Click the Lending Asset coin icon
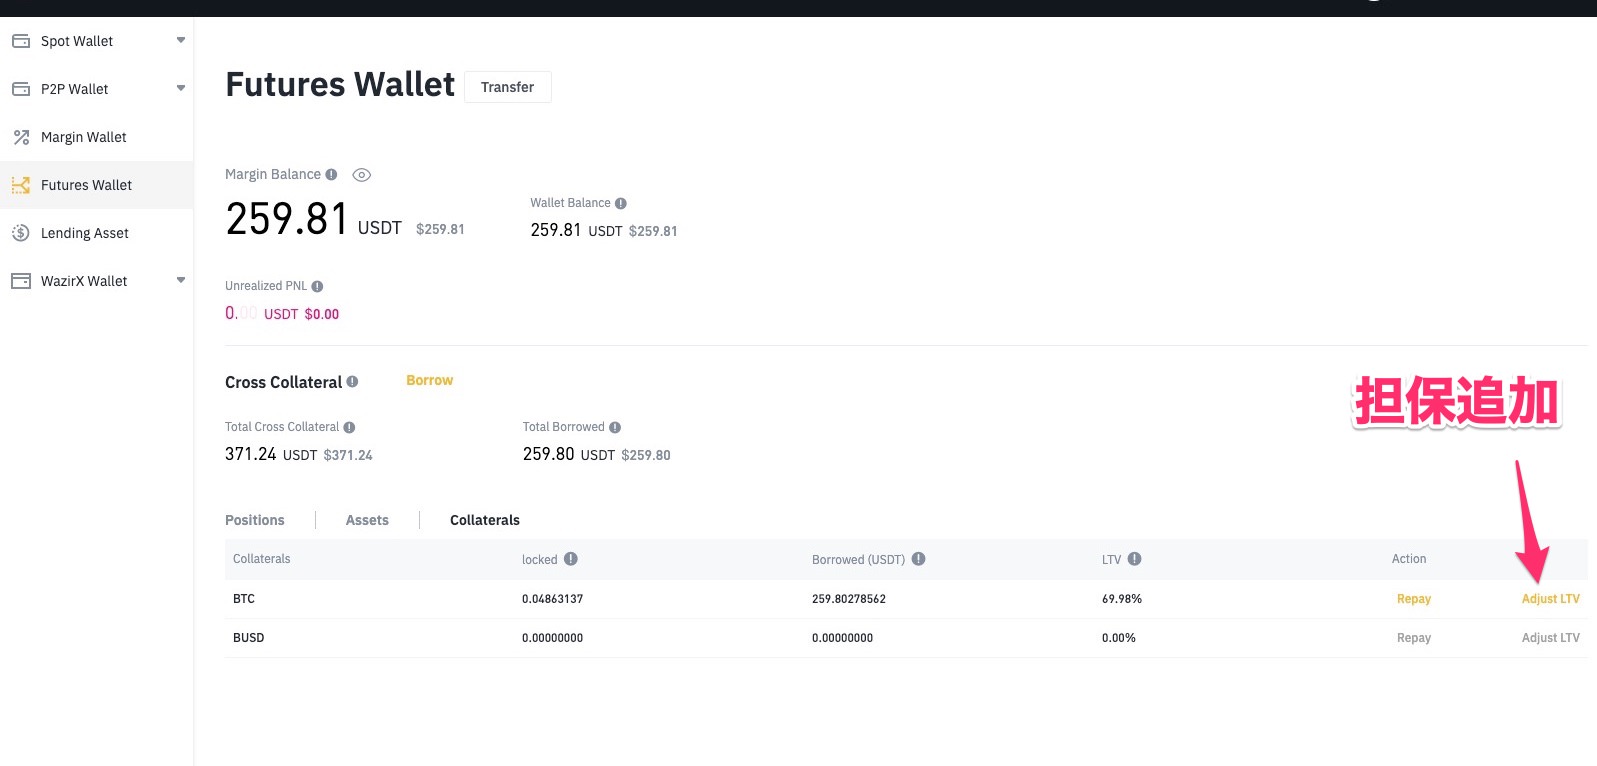 [x=21, y=233]
